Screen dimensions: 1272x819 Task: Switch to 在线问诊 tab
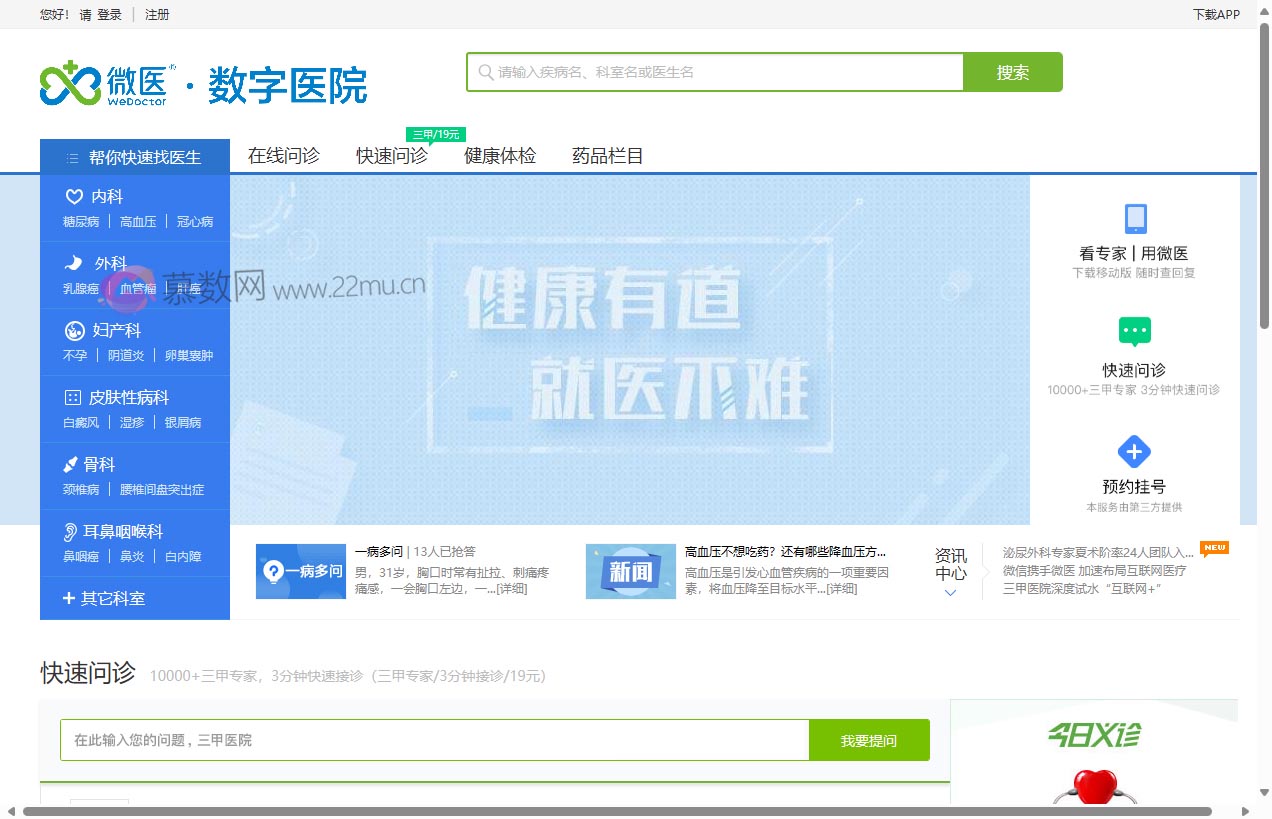coord(284,156)
